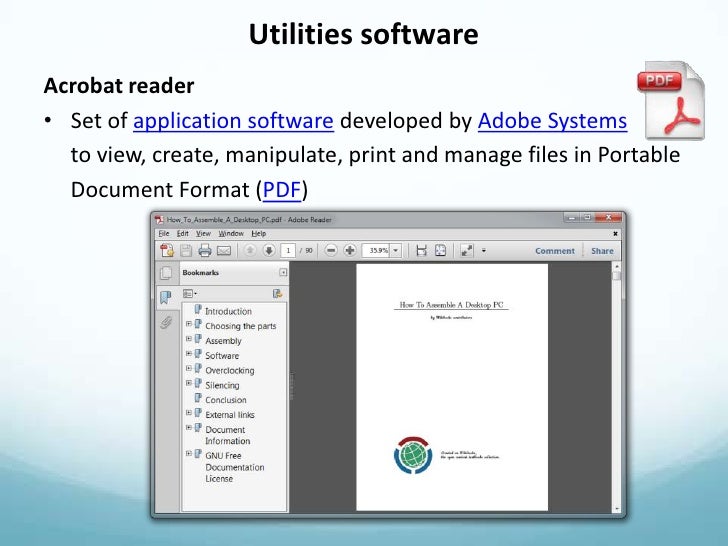Expand the Silencing bookmark node

coord(189,383)
